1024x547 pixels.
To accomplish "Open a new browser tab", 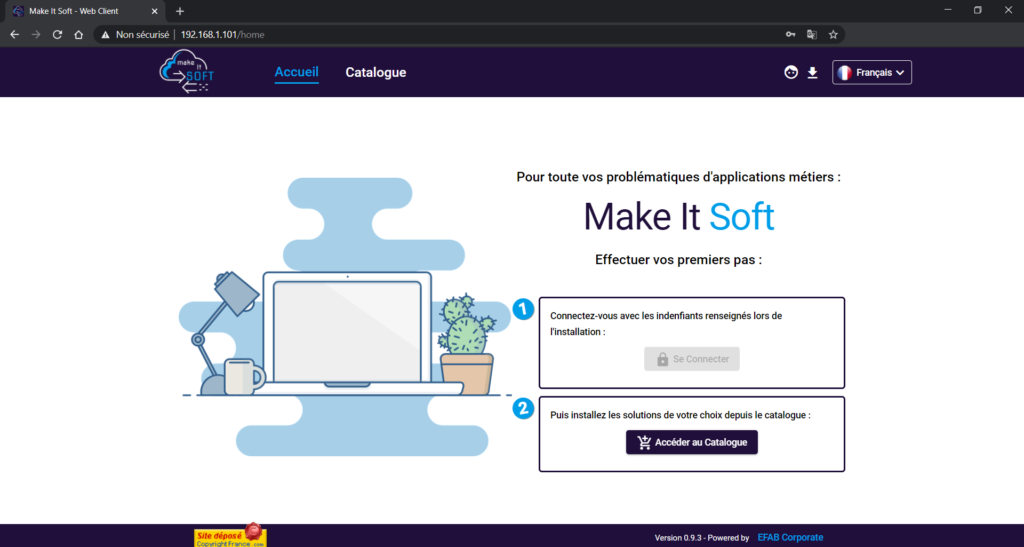I will (x=180, y=11).
